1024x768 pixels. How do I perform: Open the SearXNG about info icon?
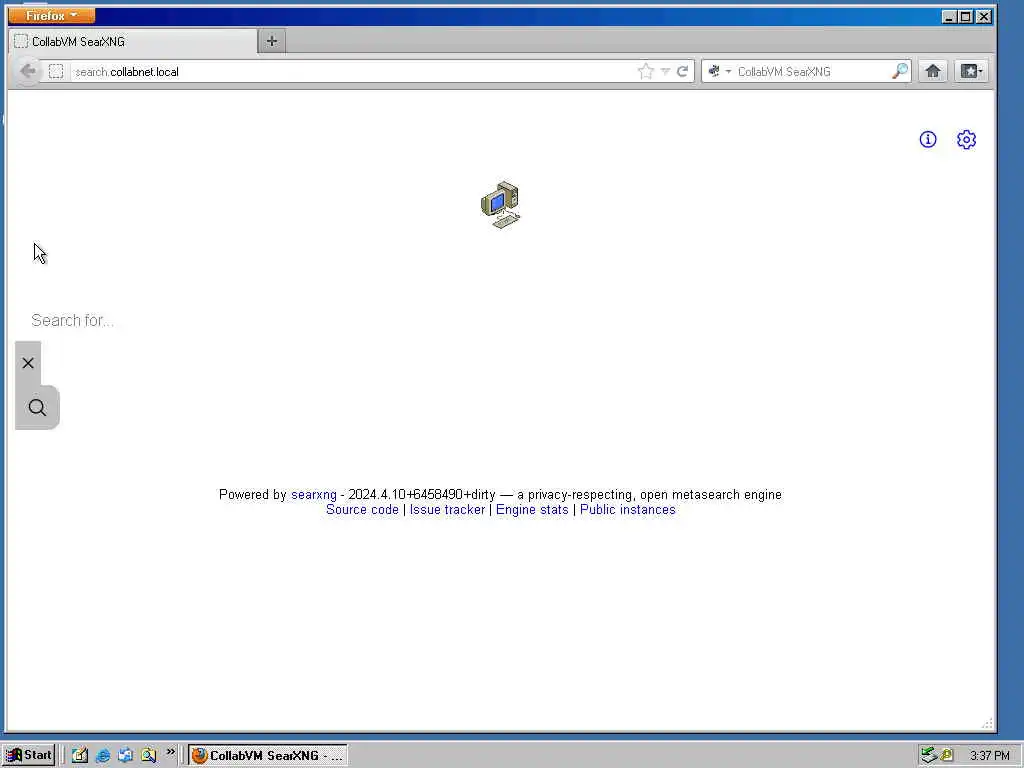point(927,139)
